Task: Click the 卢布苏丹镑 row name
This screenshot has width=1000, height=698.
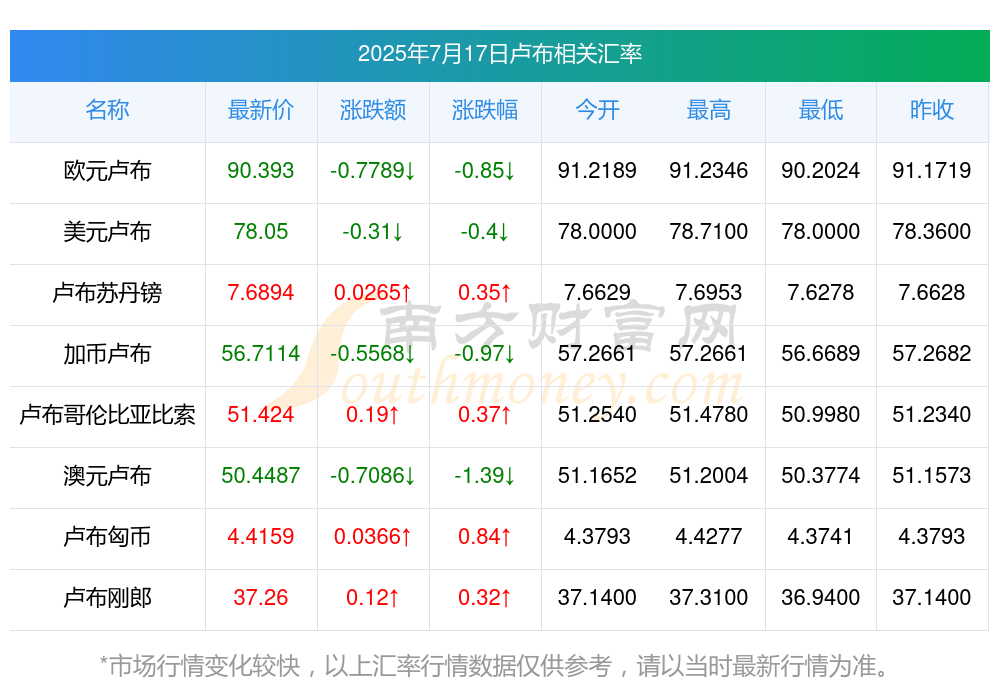Action: [107, 293]
